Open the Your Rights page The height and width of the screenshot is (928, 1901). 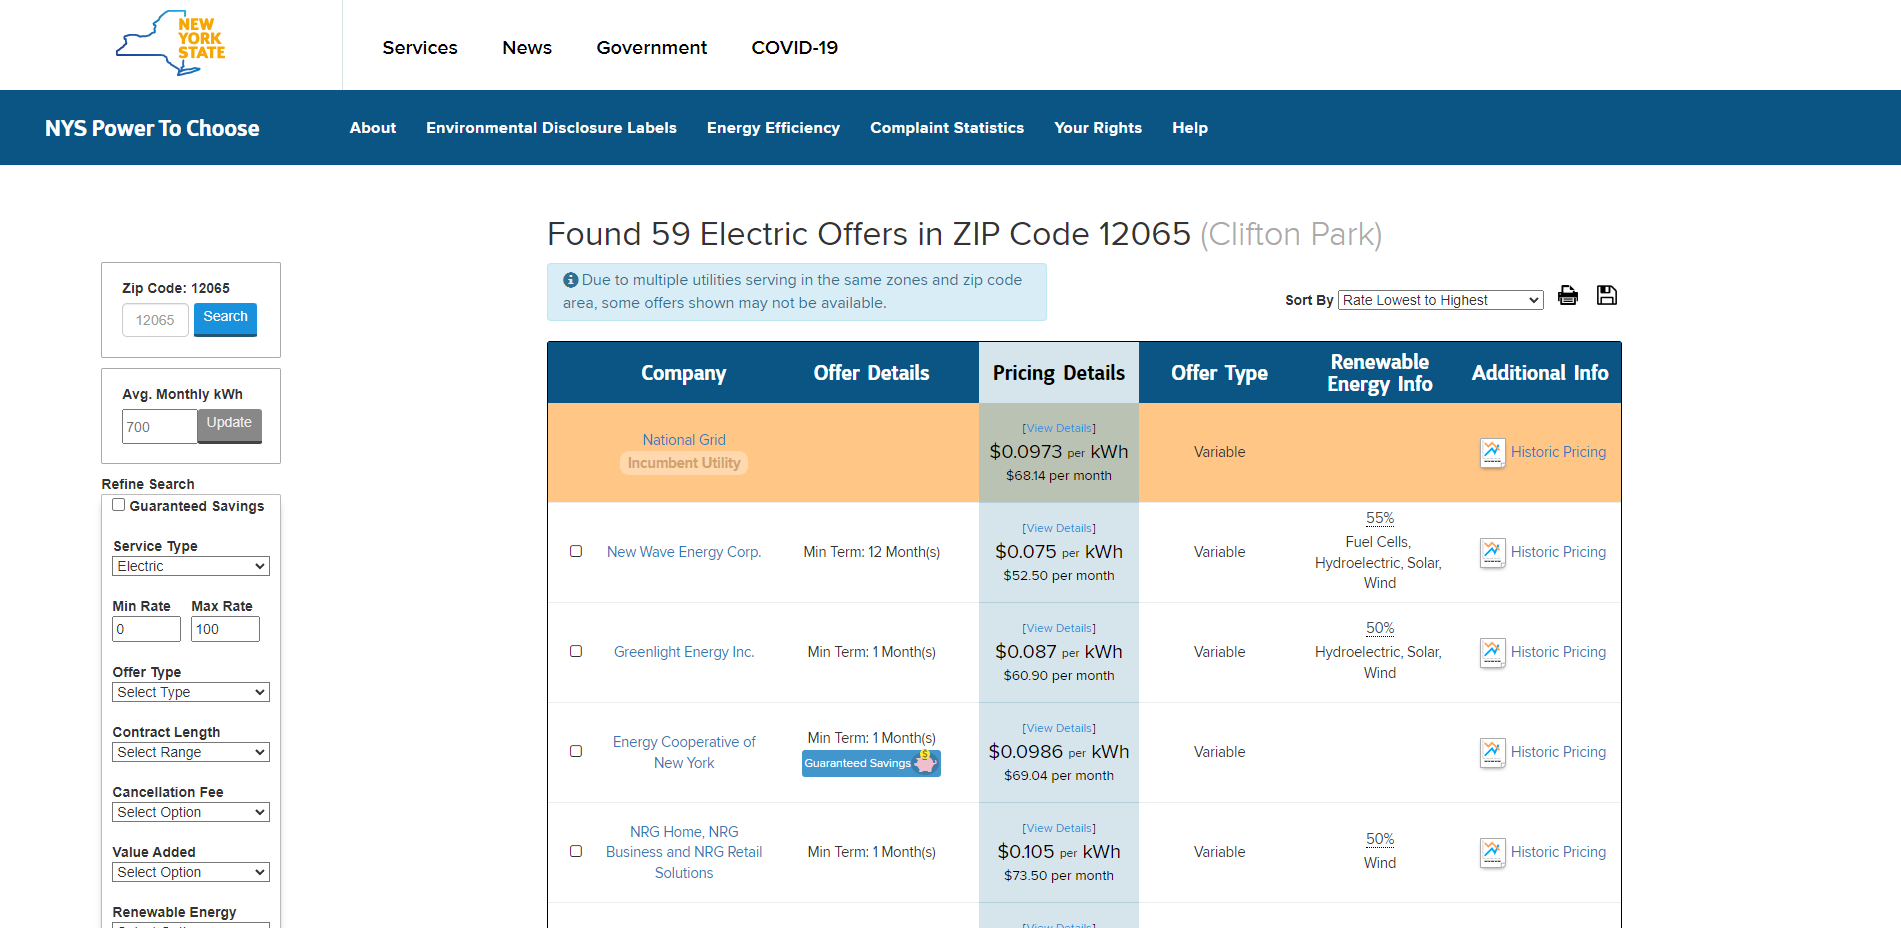pos(1098,128)
